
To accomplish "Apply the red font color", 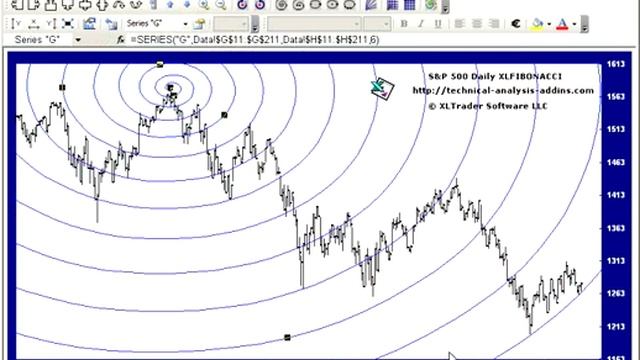I will coord(562,24).
